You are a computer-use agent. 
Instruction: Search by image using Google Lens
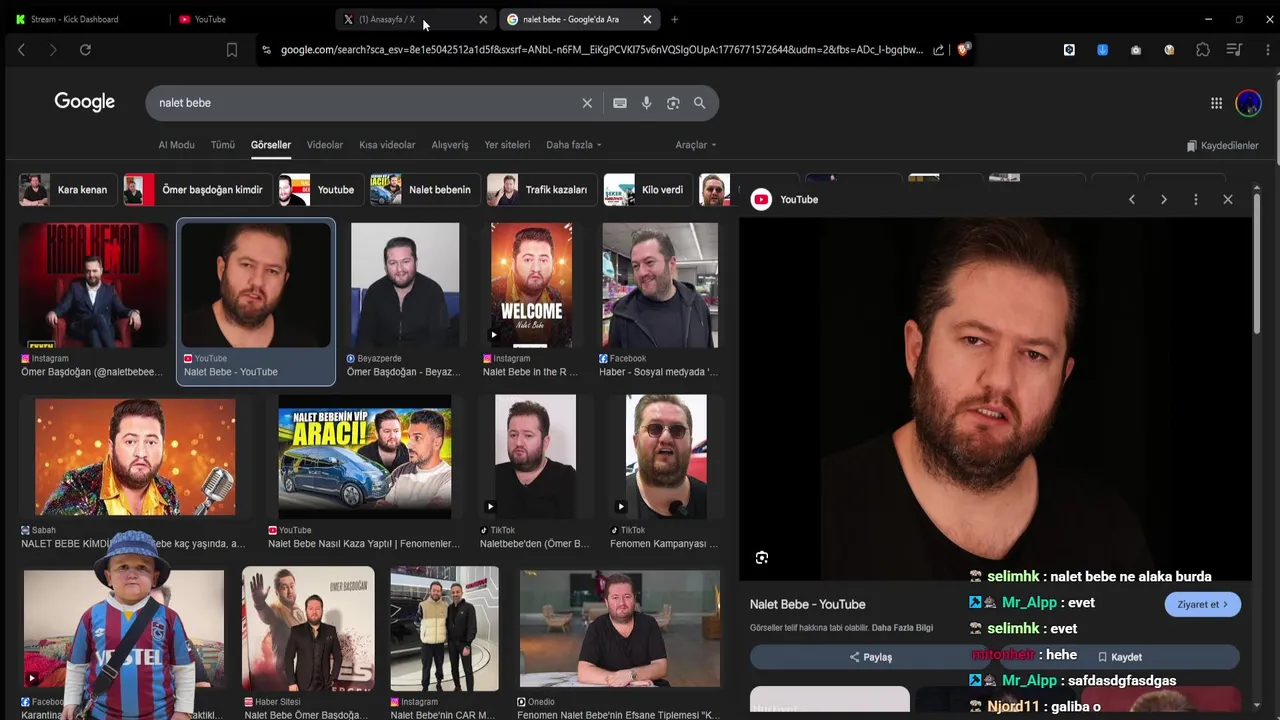click(673, 103)
